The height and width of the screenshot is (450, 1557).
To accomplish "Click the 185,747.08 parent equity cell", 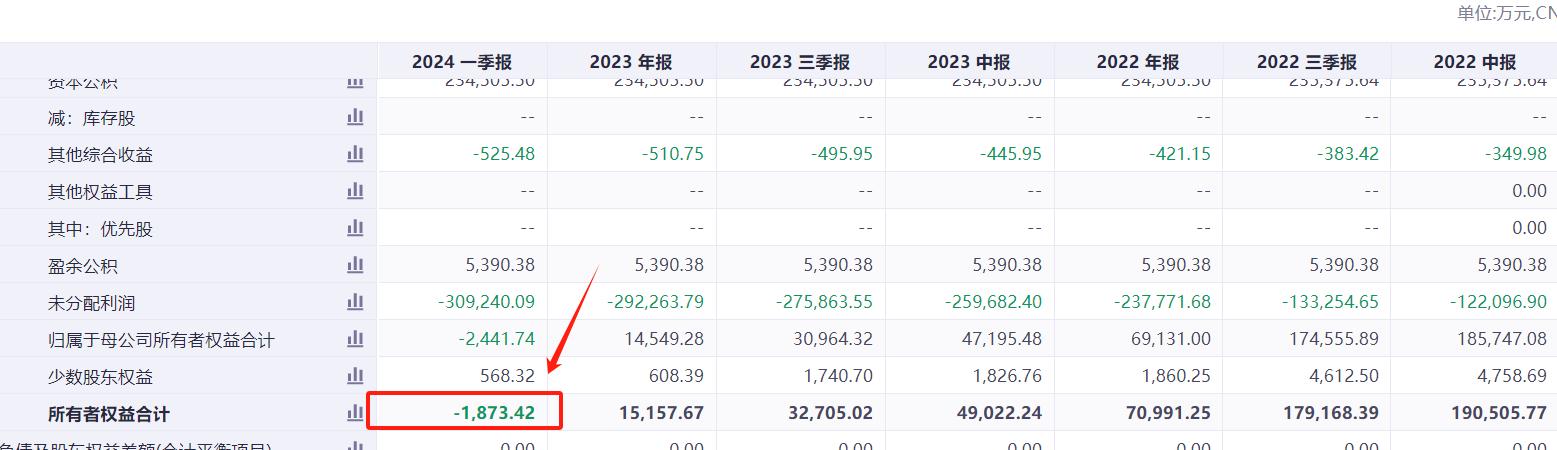I will tap(1502, 340).
